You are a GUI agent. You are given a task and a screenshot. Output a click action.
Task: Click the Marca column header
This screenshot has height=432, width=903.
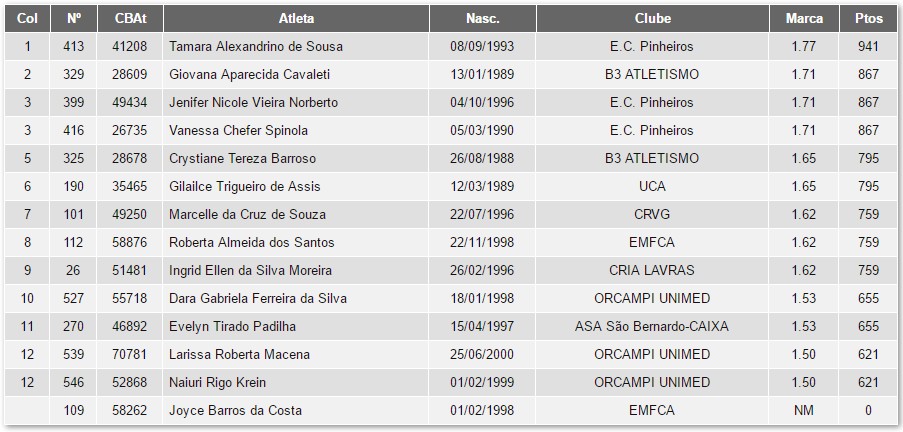804,18
